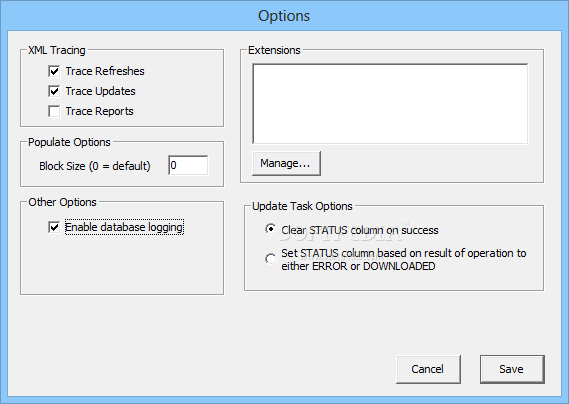The width and height of the screenshot is (569, 404).
Task: Click the XML Tracing group heading
Action: 57,50
